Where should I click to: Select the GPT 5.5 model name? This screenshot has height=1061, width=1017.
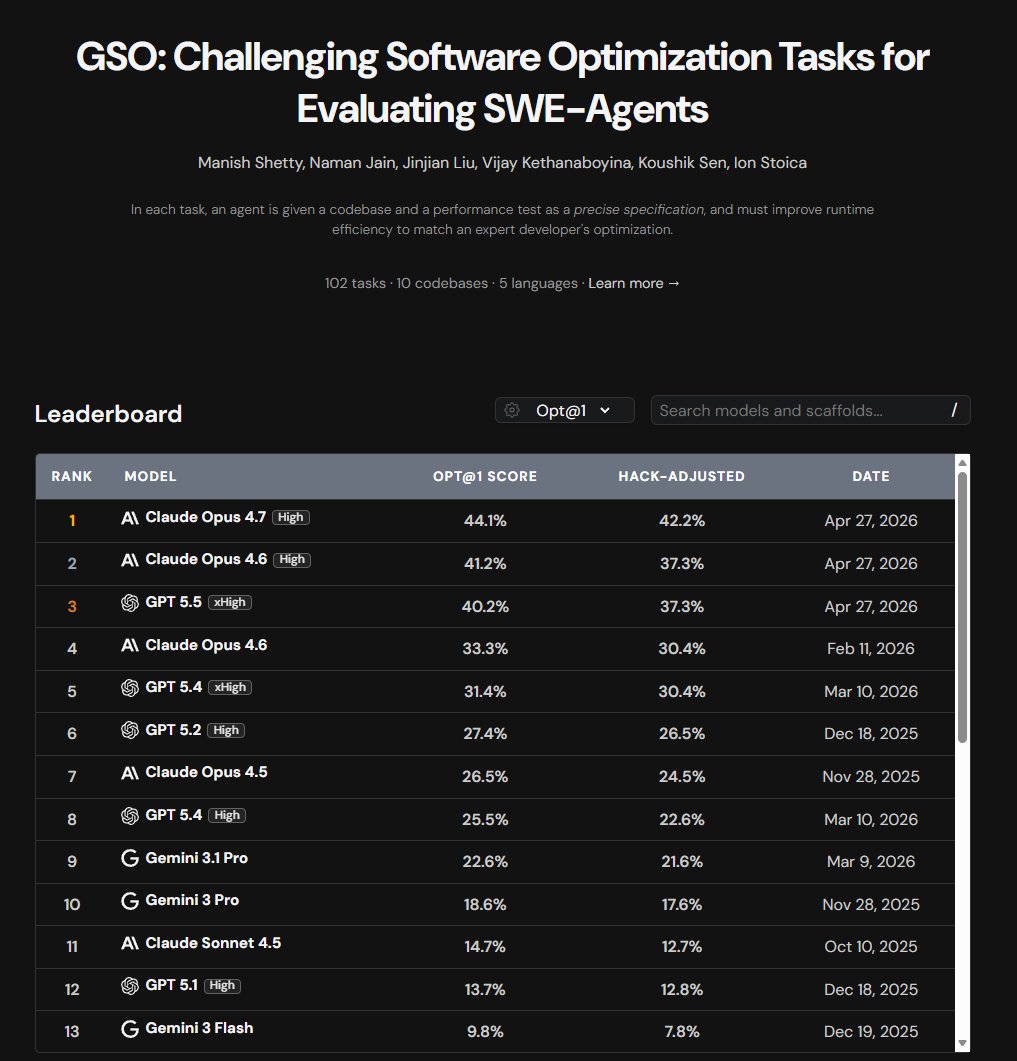(x=174, y=602)
